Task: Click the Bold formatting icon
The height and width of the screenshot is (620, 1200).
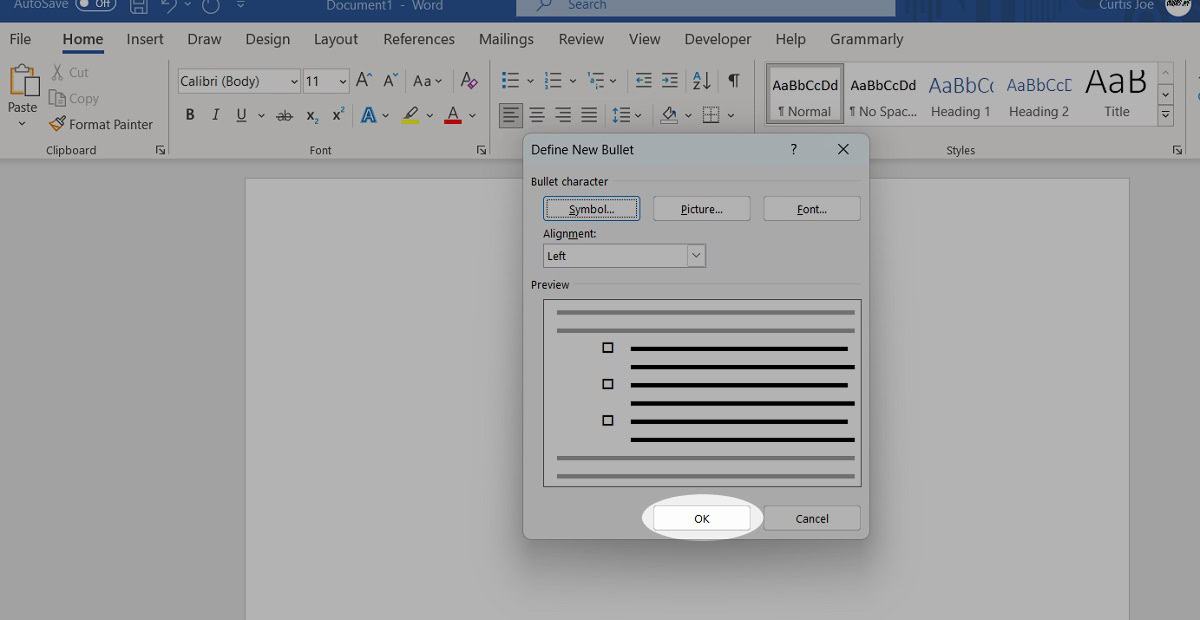Action: point(190,115)
